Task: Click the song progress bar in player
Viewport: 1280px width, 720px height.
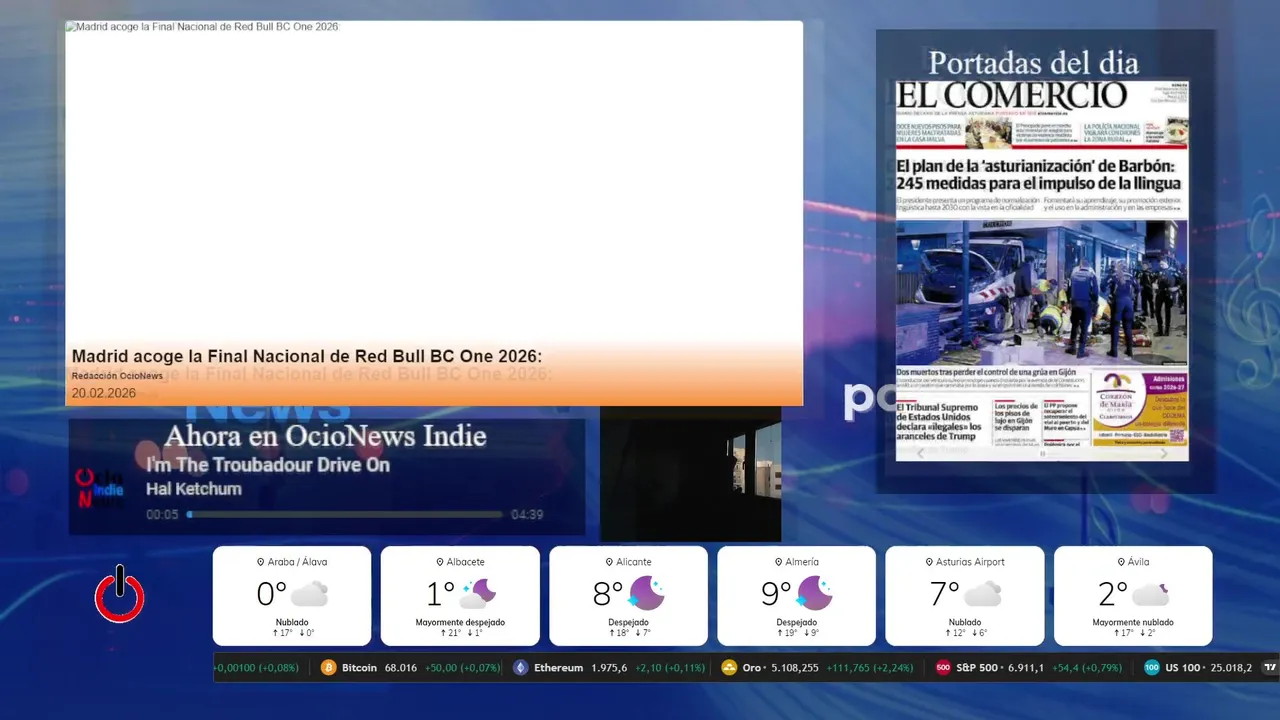Action: tap(345, 515)
